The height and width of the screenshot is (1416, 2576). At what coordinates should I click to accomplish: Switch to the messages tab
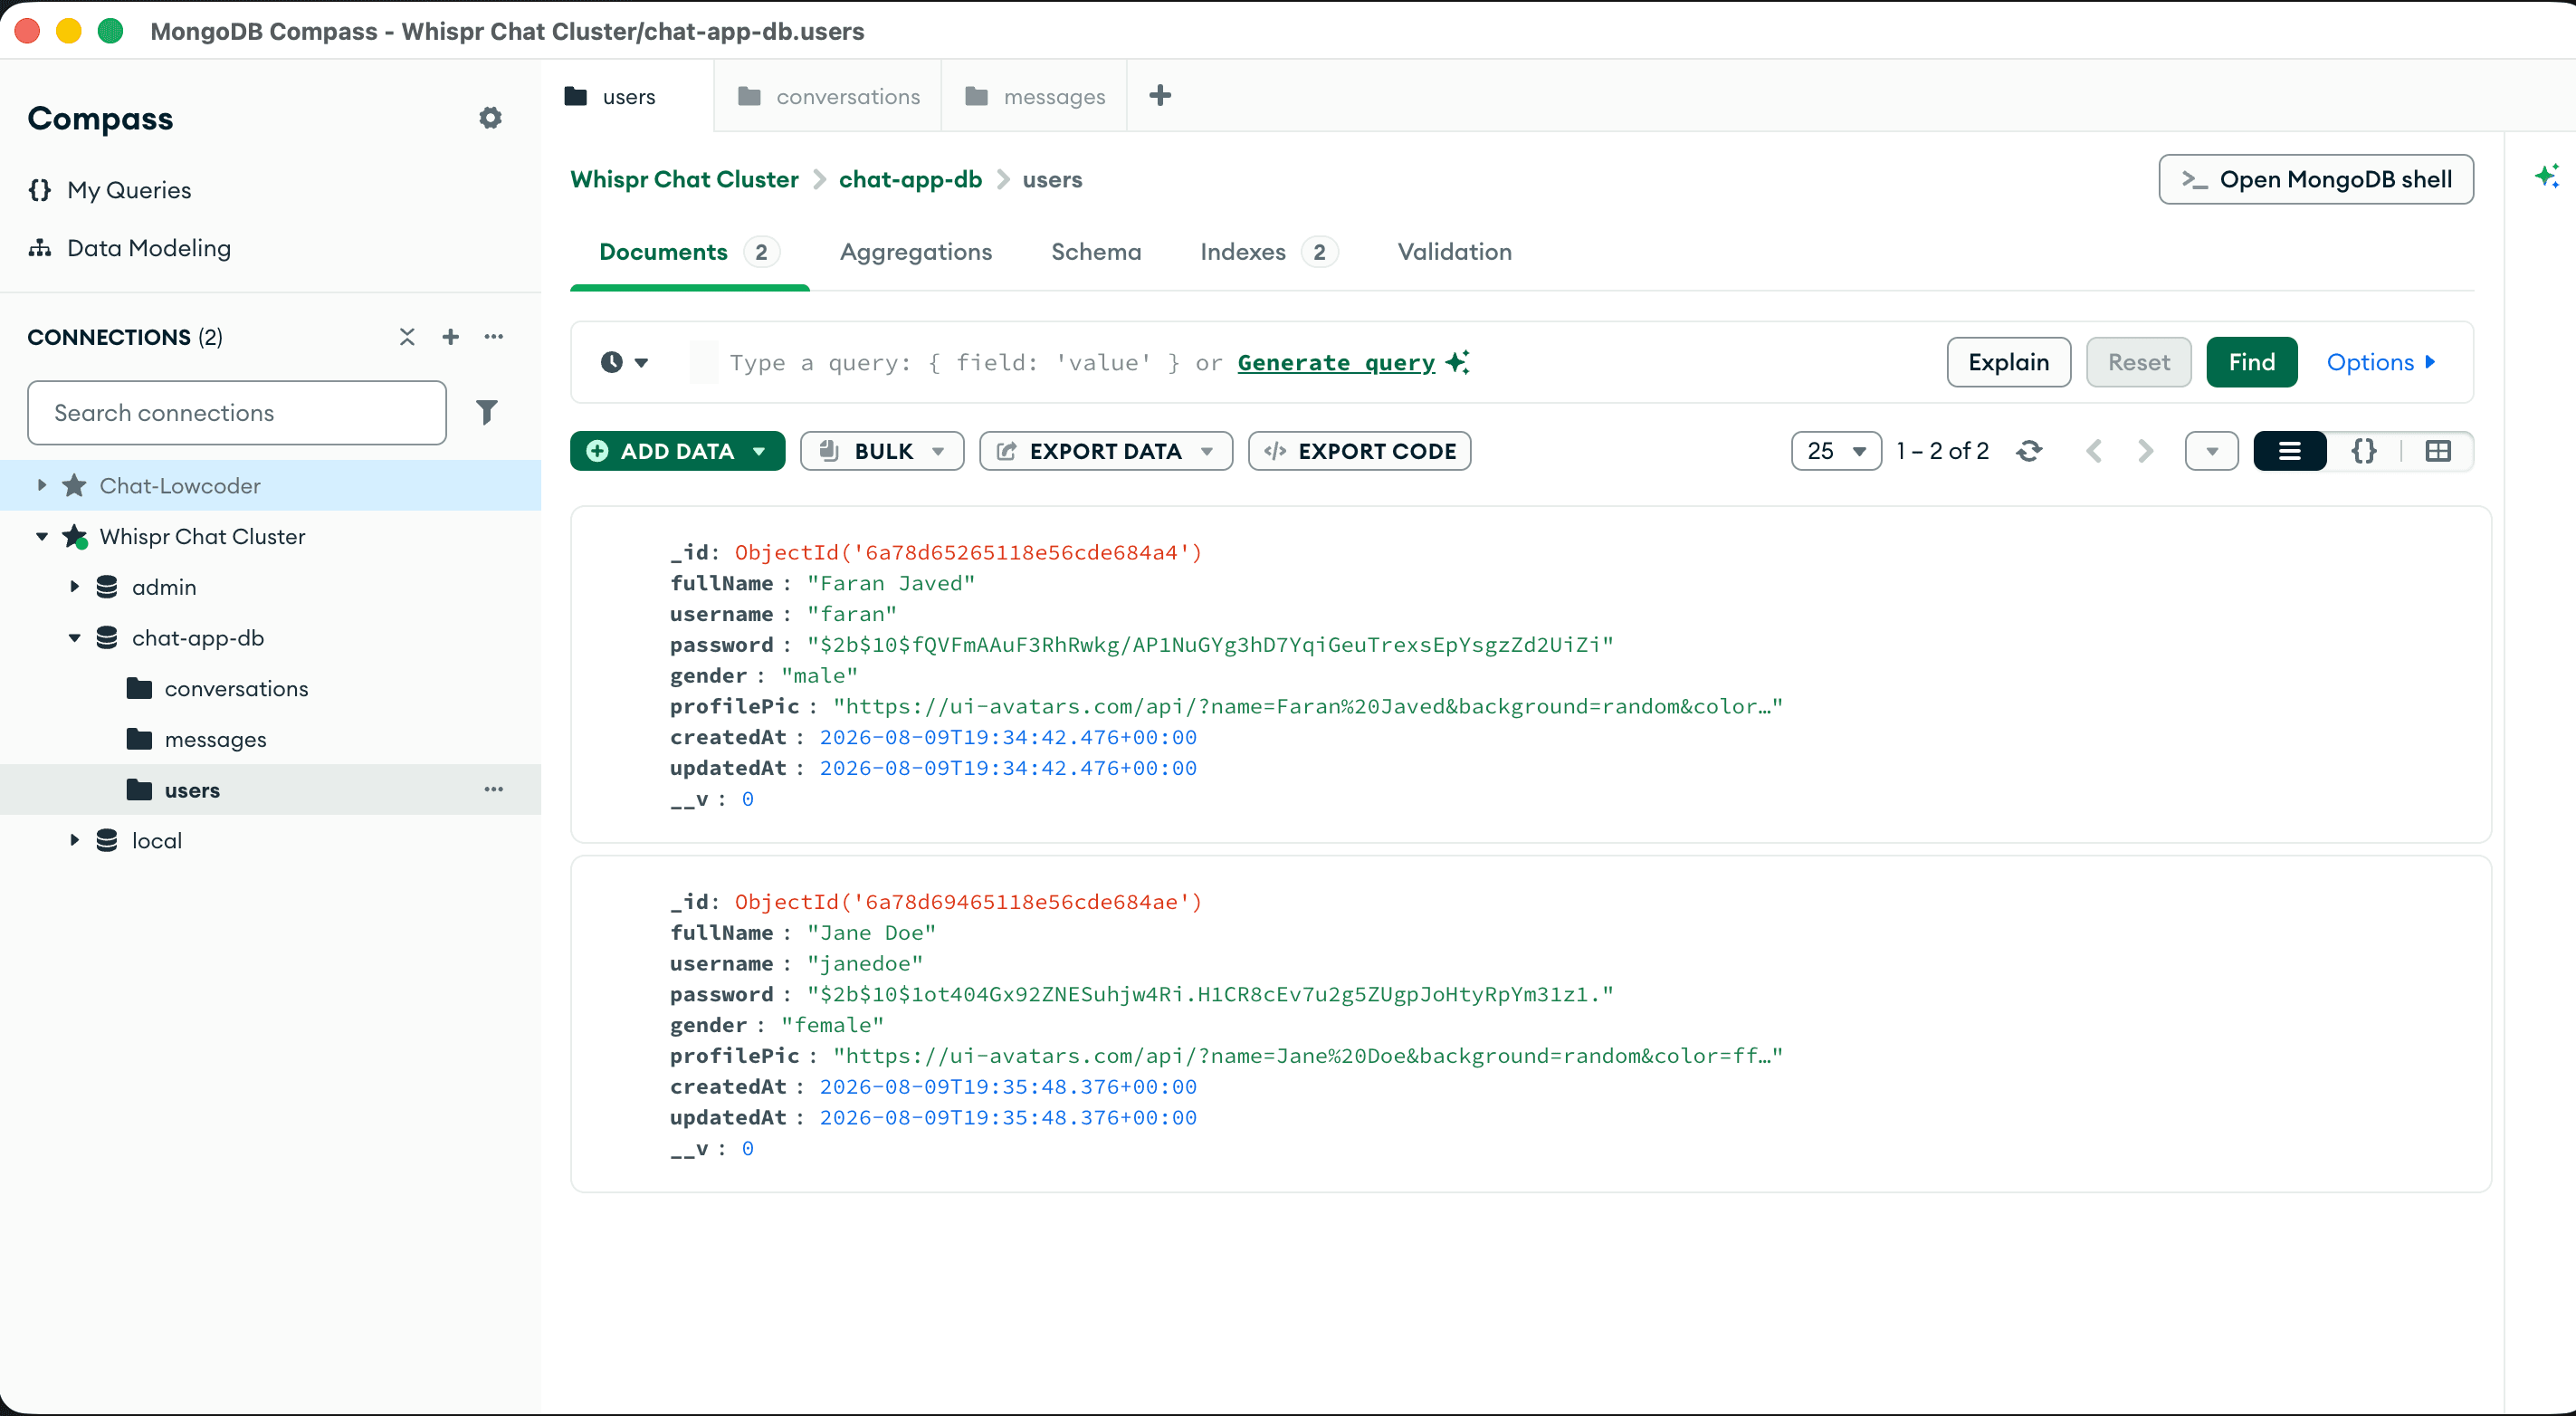coord(1035,96)
